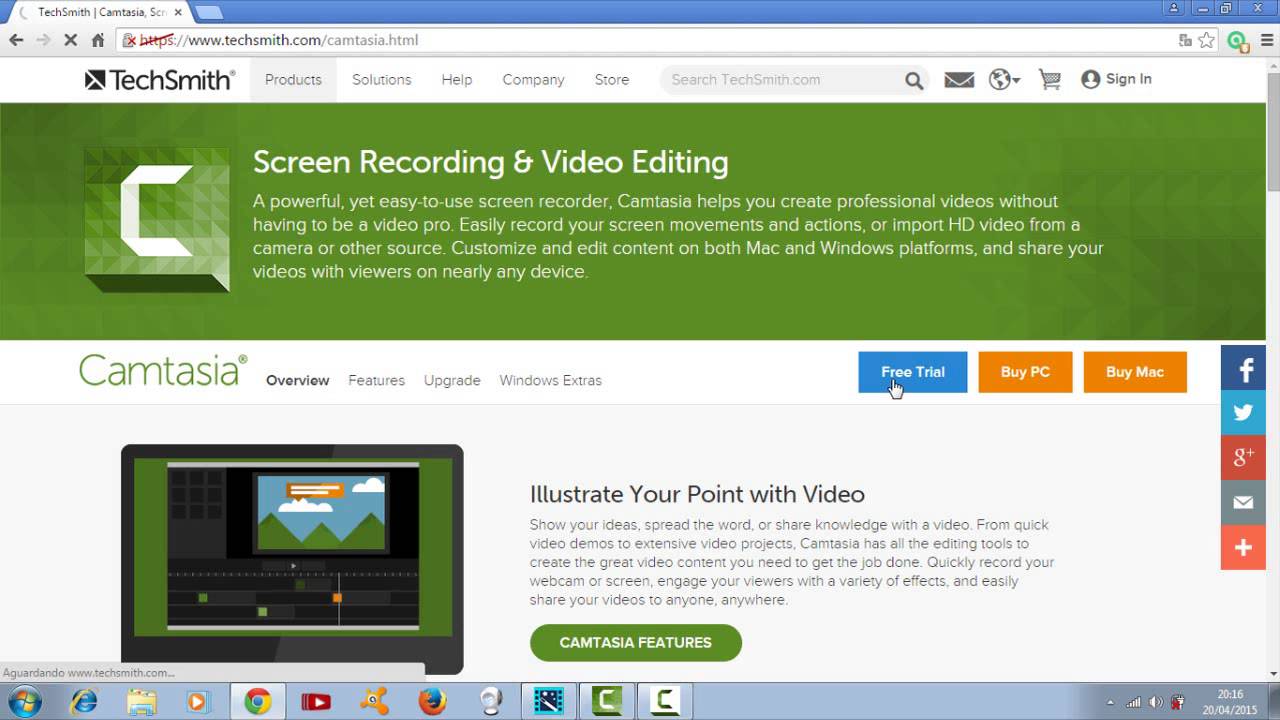The width and height of the screenshot is (1280, 720).
Task: Click the TechSmith logo
Action: (x=160, y=80)
